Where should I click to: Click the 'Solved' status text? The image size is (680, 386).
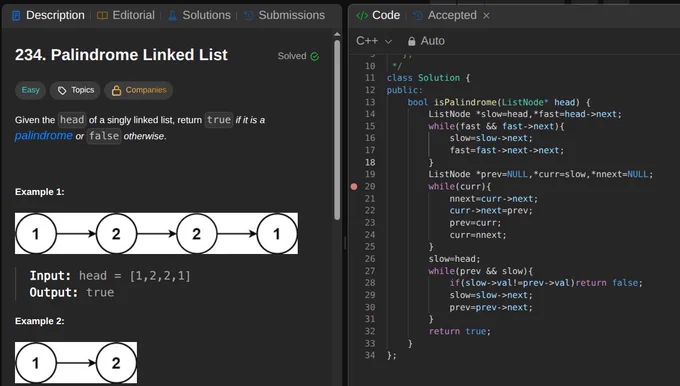tap(292, 56)
